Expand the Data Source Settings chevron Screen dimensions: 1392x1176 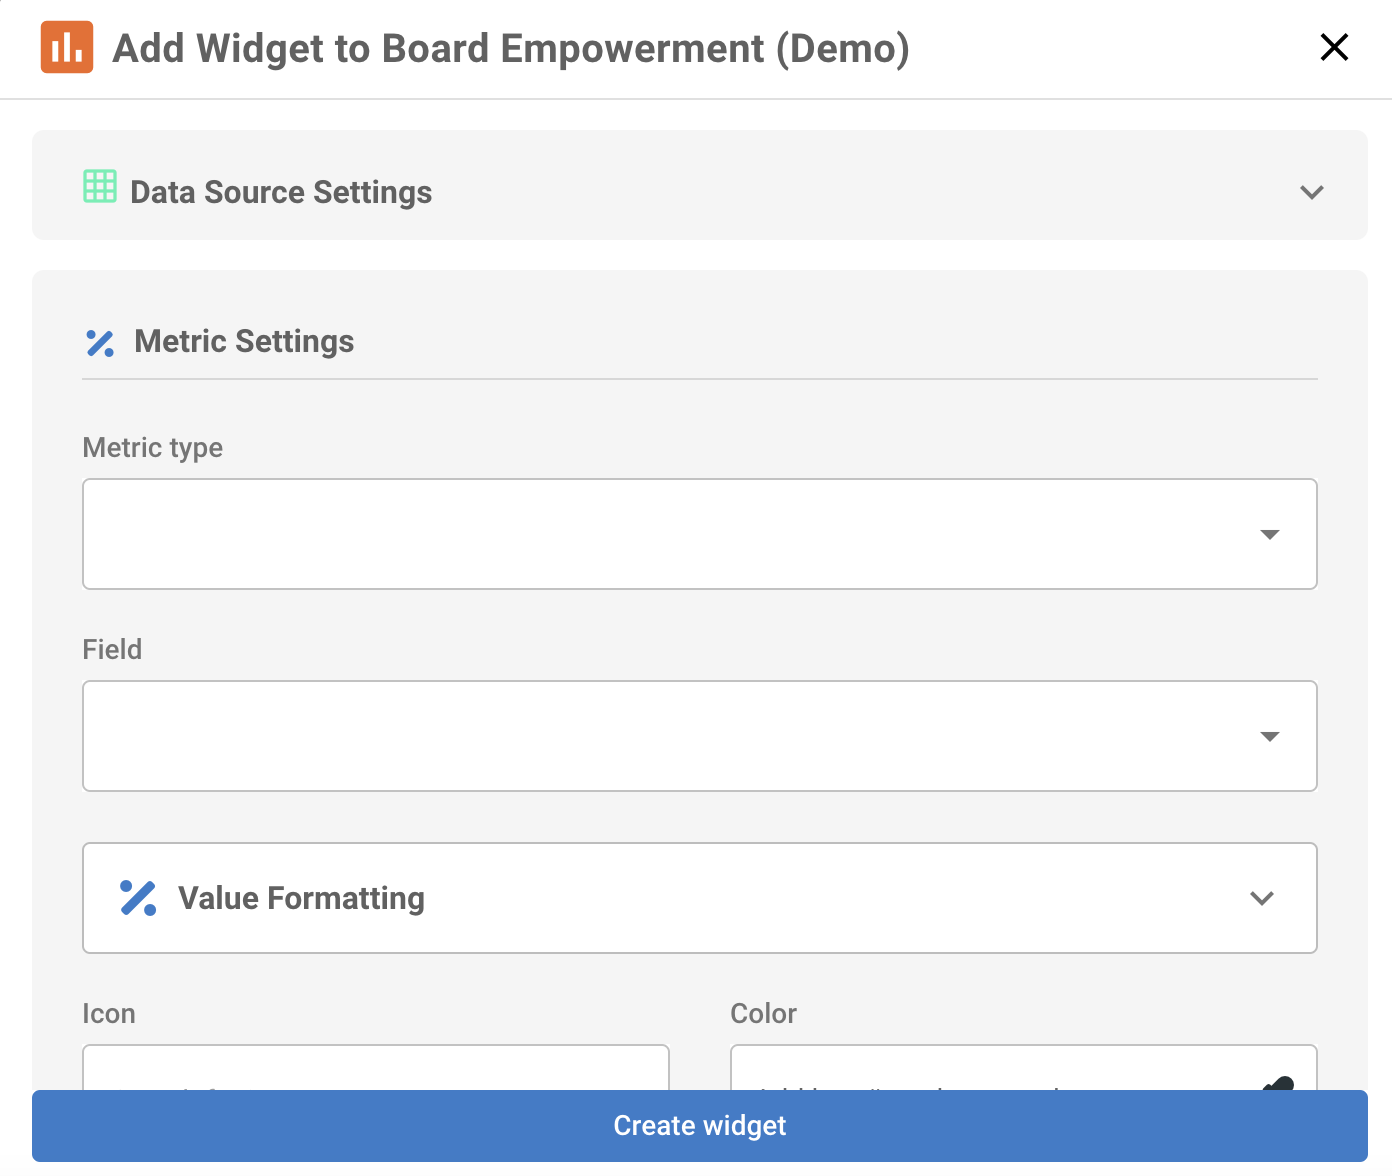1312,192
